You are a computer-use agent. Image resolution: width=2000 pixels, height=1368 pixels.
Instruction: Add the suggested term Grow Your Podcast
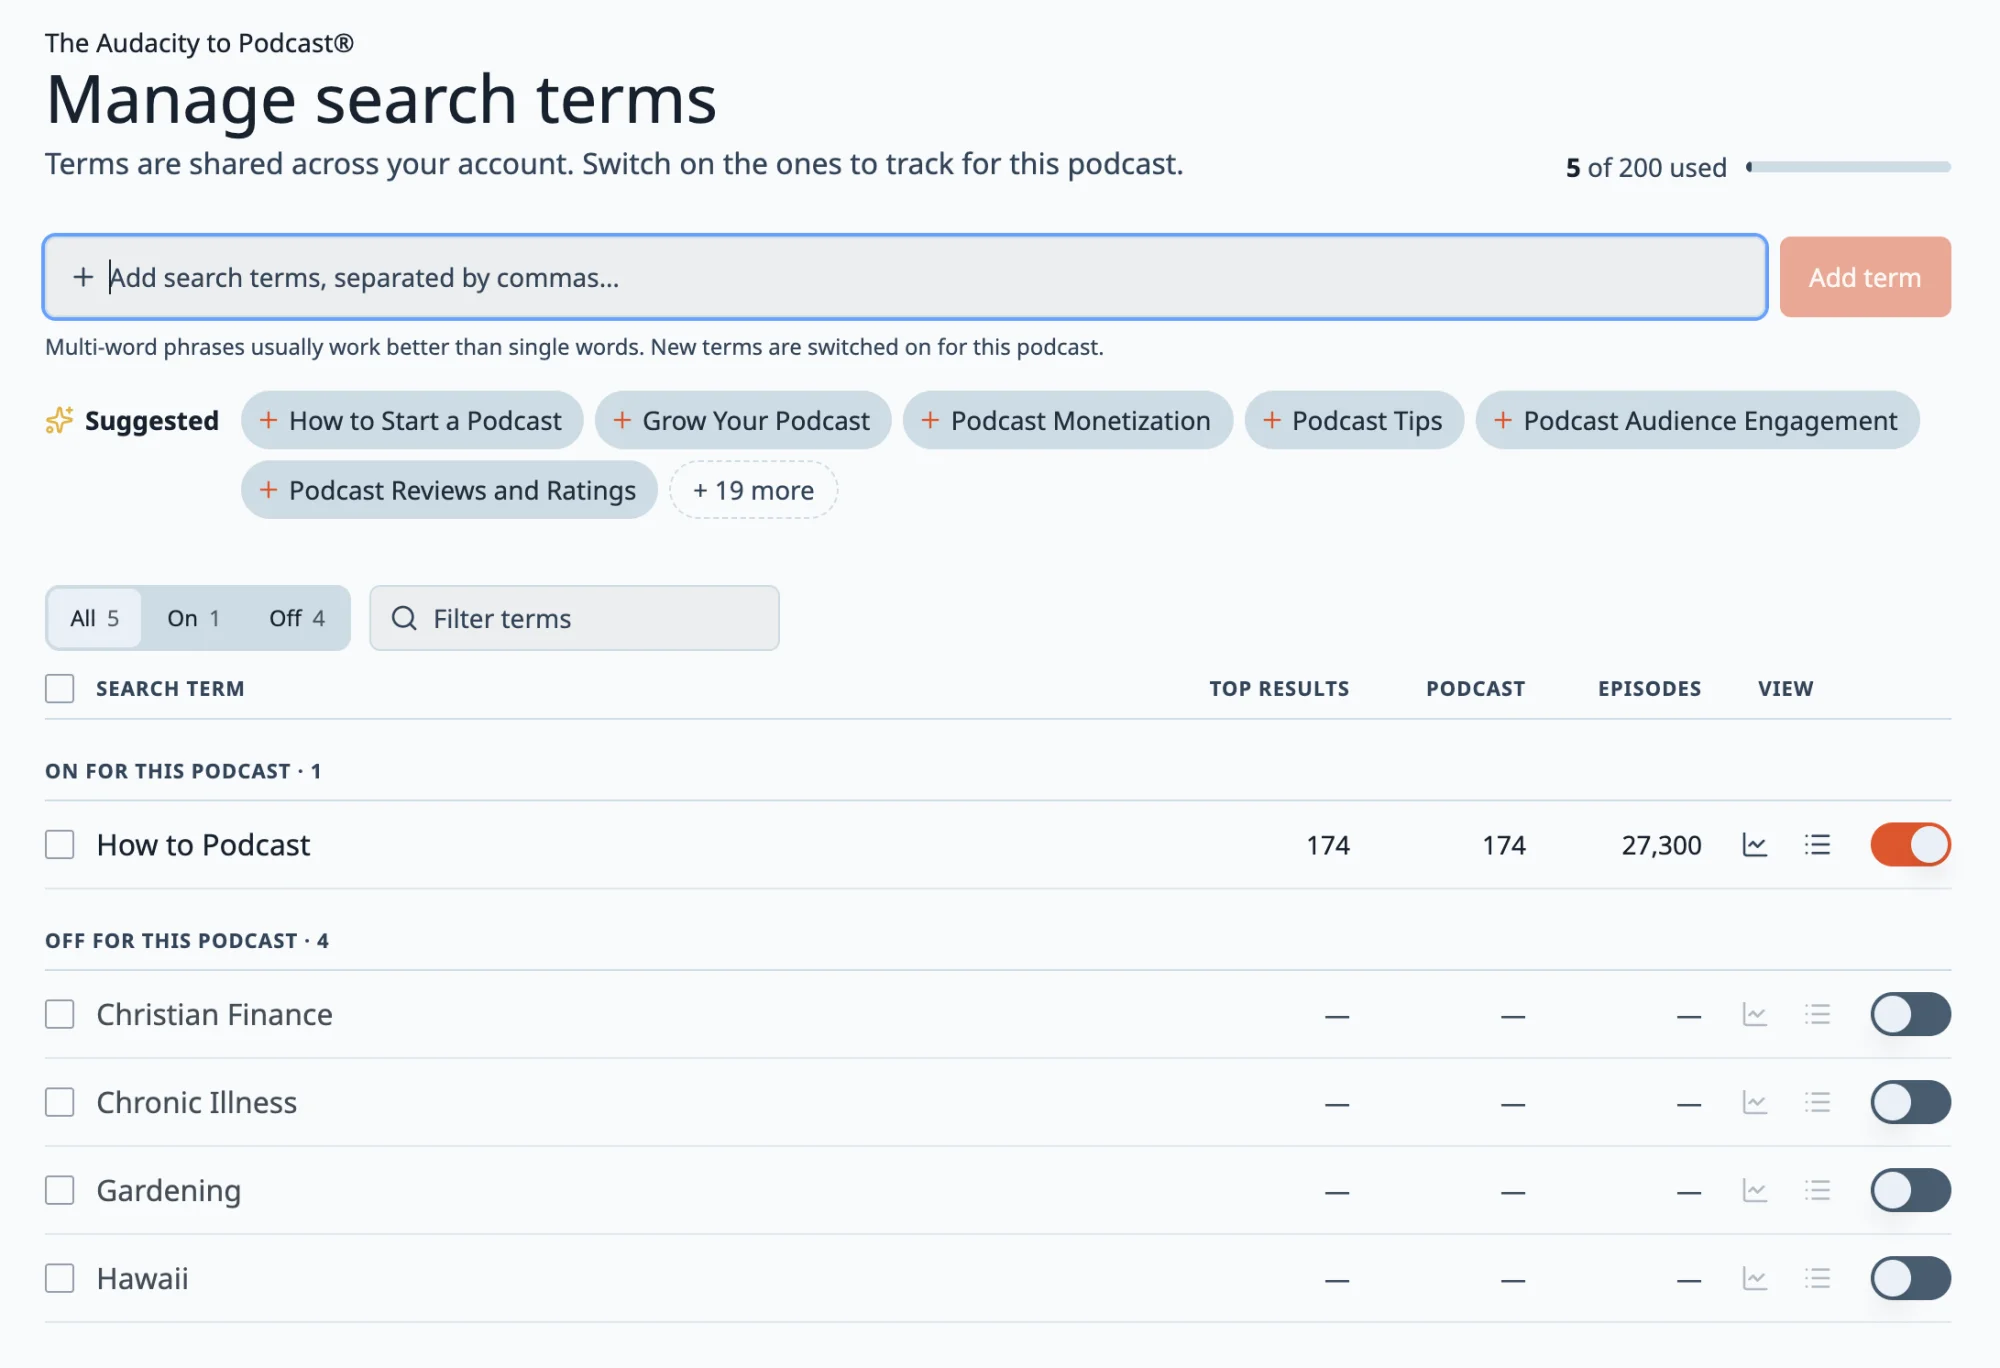pos(742,420)
